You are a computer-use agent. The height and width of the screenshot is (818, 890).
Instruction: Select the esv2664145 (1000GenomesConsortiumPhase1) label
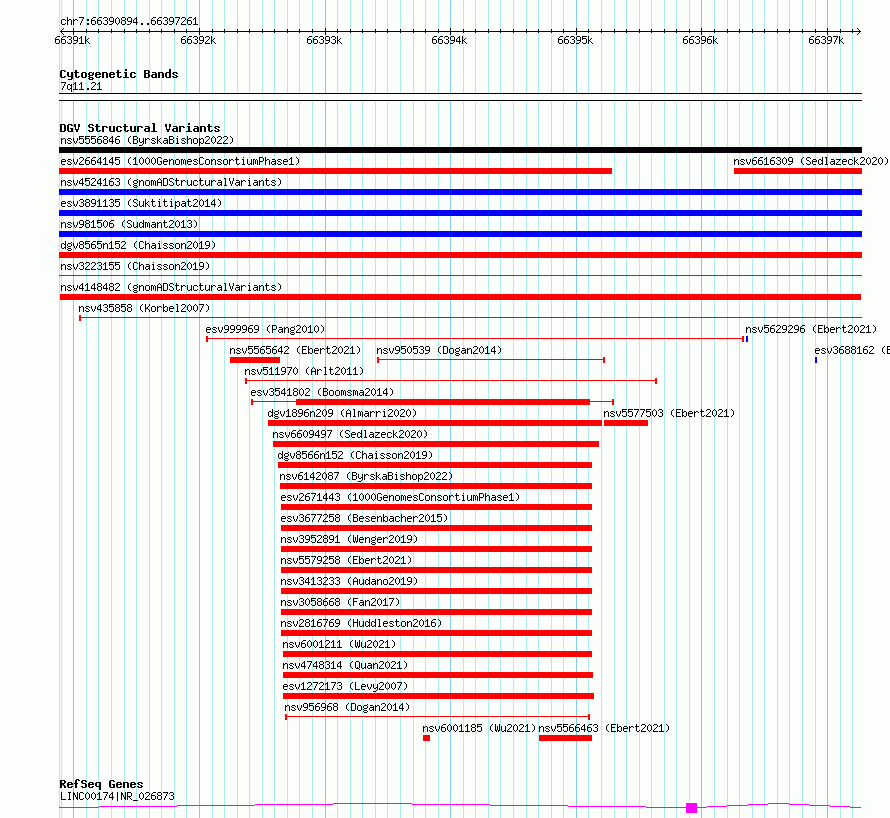[x=180, y=161]
